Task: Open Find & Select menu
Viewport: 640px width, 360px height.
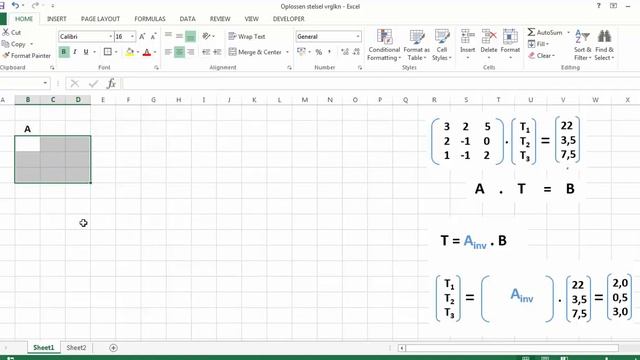Action: point(604,45)
